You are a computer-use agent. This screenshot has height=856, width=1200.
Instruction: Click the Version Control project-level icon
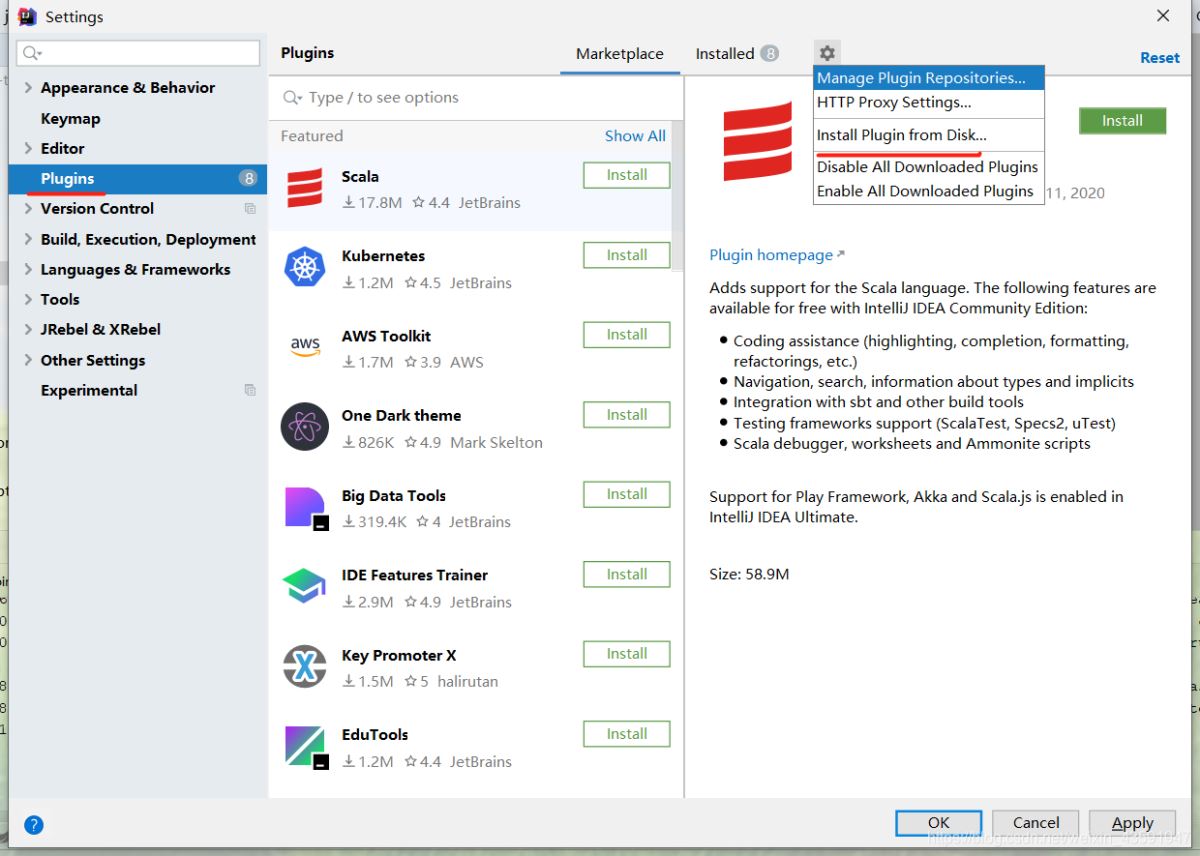(250, 209)
